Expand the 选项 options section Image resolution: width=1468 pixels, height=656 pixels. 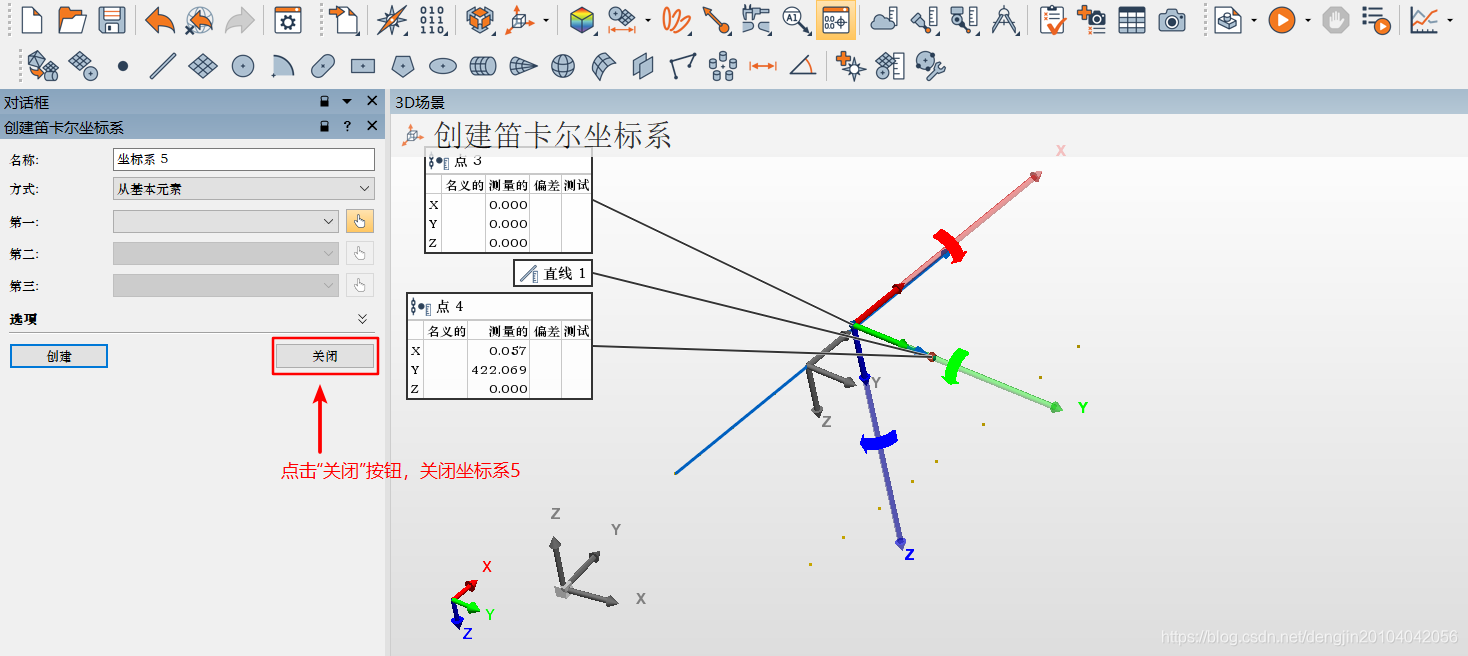[363, 319]
